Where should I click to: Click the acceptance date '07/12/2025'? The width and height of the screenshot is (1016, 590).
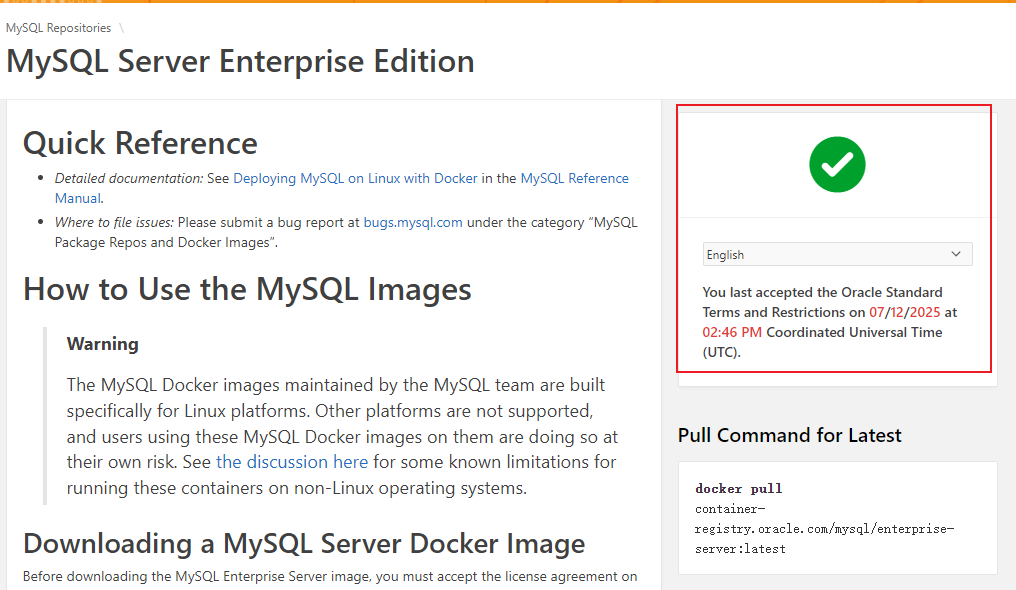point(905,312)
